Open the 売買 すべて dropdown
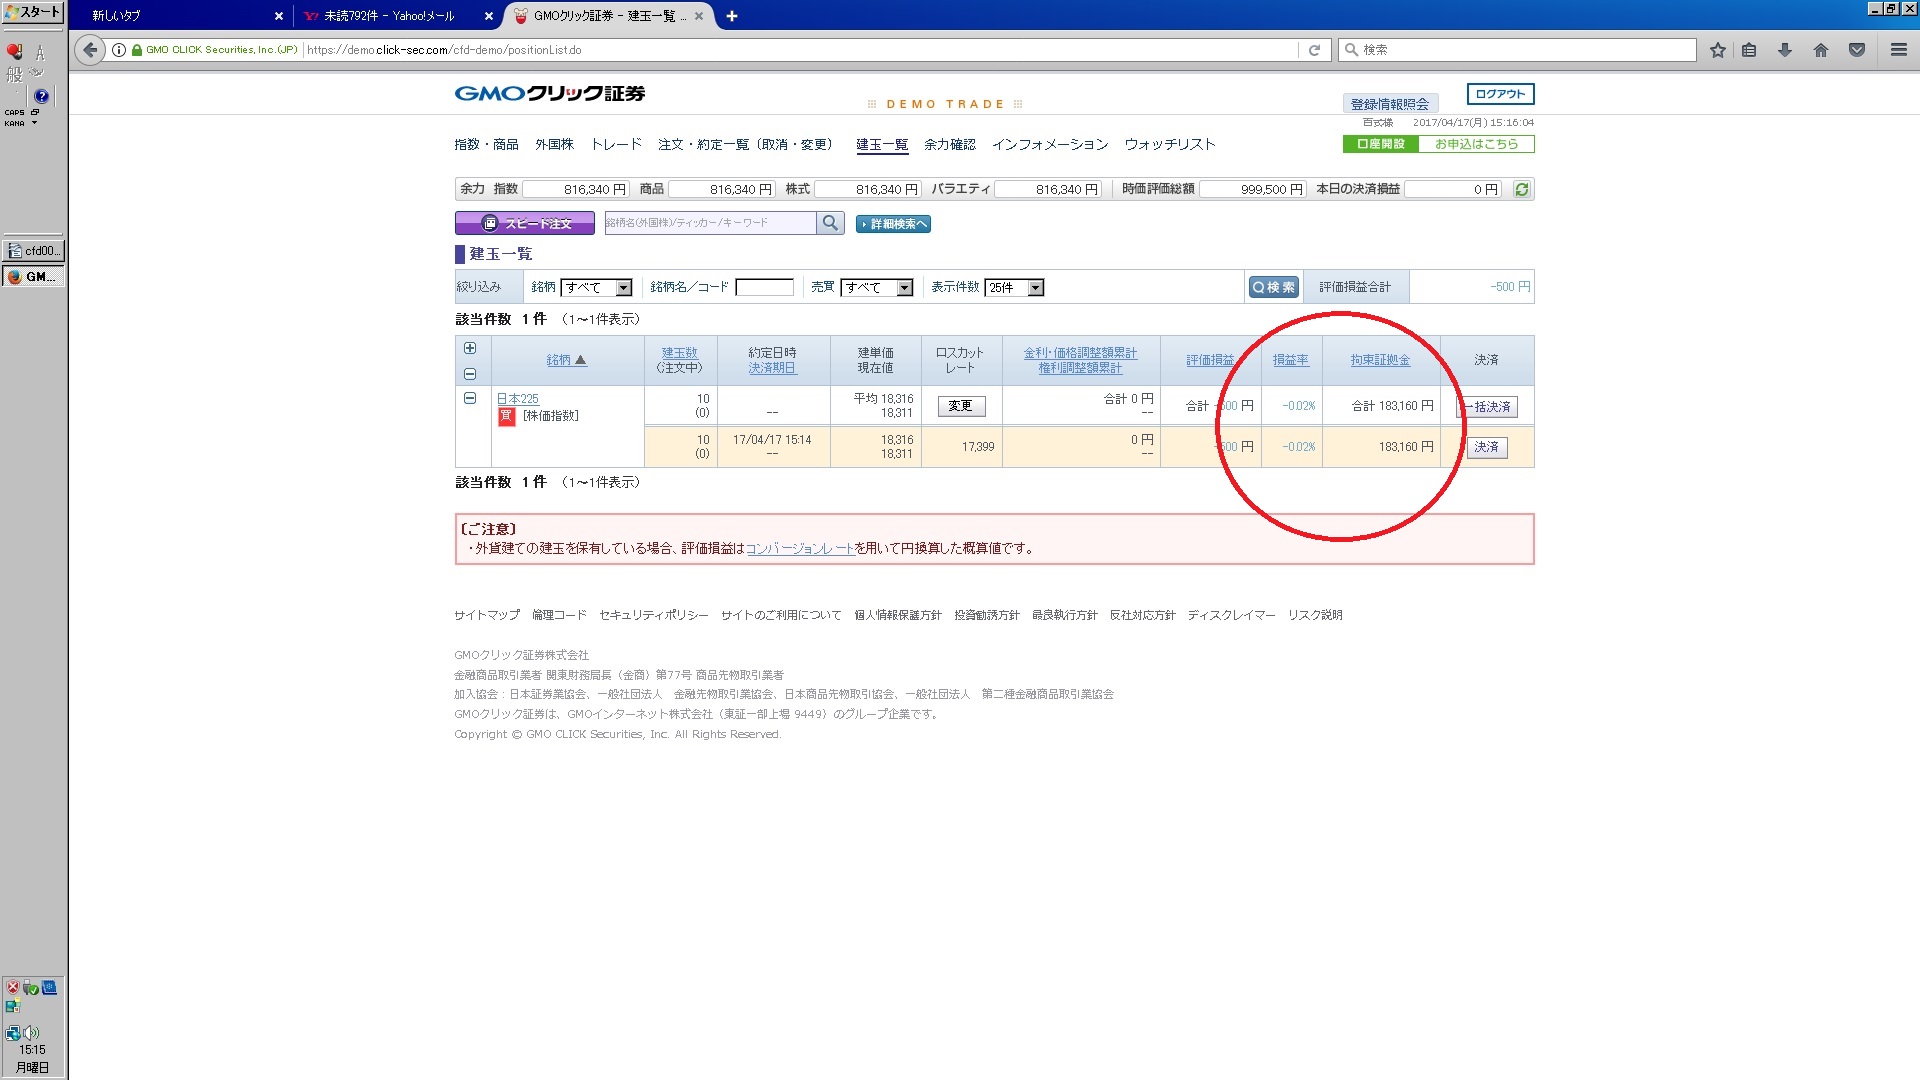The height and width of the screenshot is (1080, 1920). (x=877, y=287)
